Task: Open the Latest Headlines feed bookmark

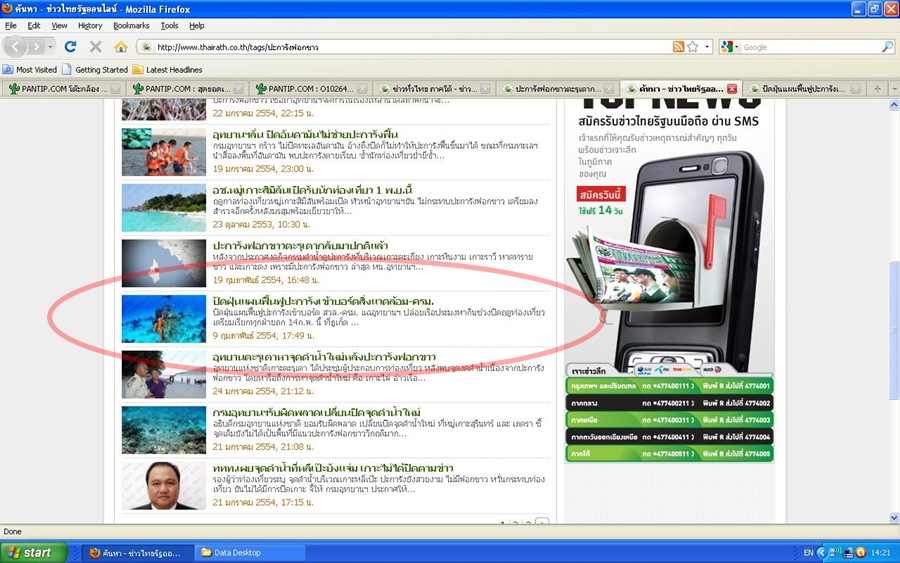Action: (x=168, y=69)
